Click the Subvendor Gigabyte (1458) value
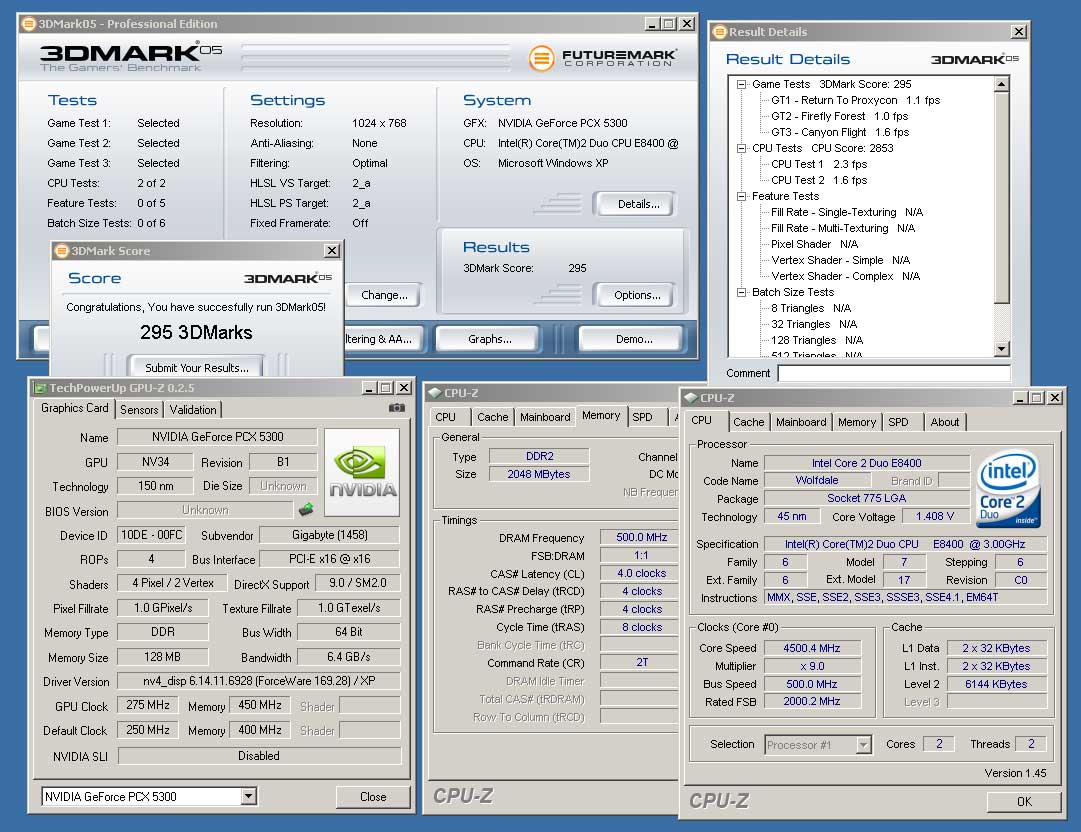 pyautogui.click(x=330, y=535)
